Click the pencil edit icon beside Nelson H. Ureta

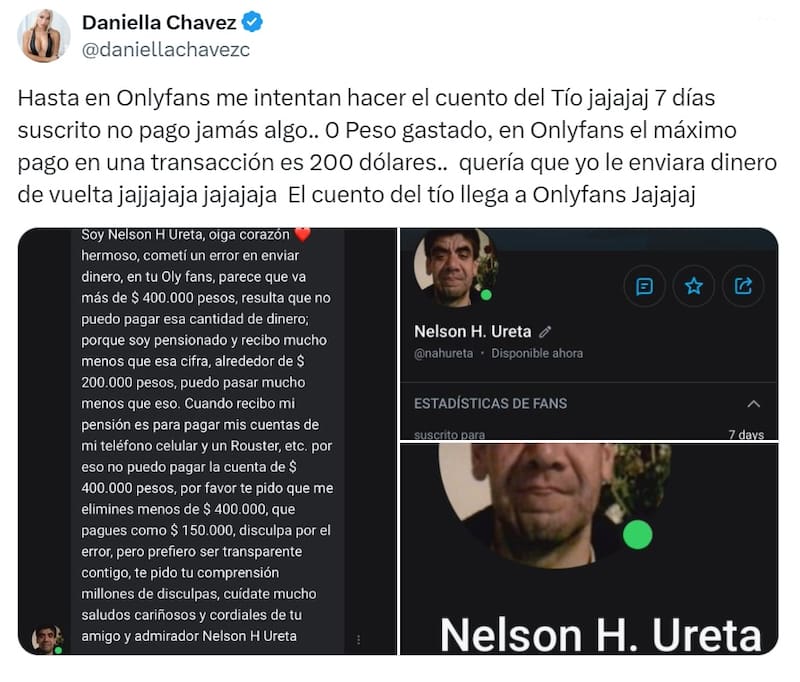545,332
